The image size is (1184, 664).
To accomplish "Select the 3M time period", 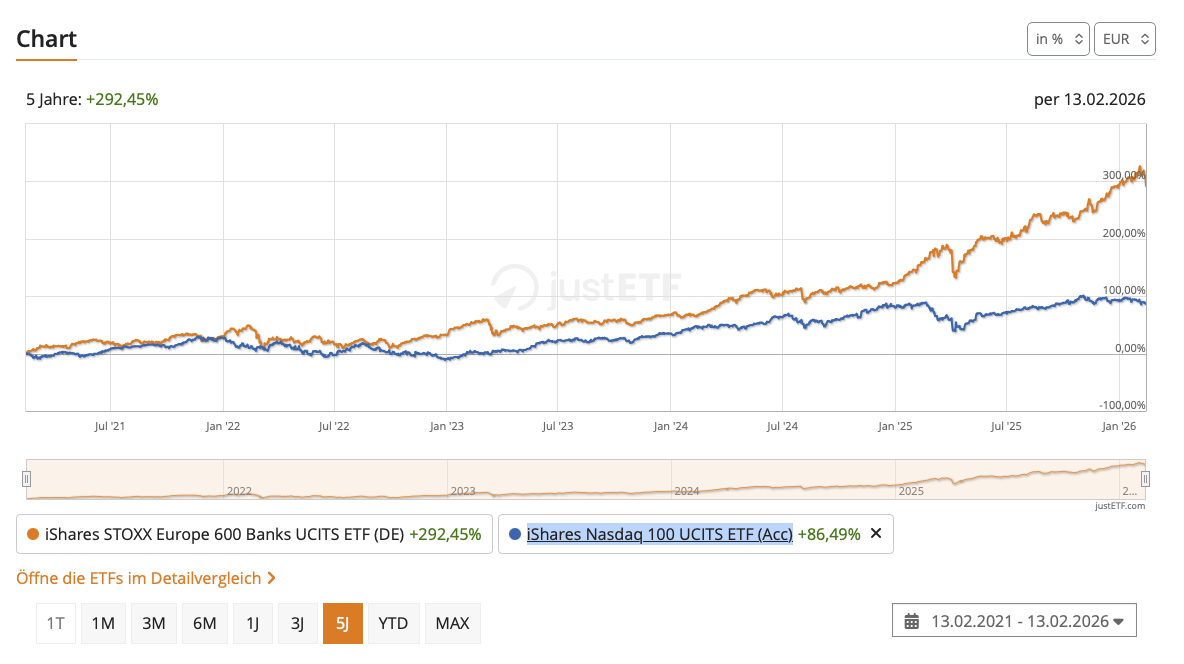I will point(154,623).
